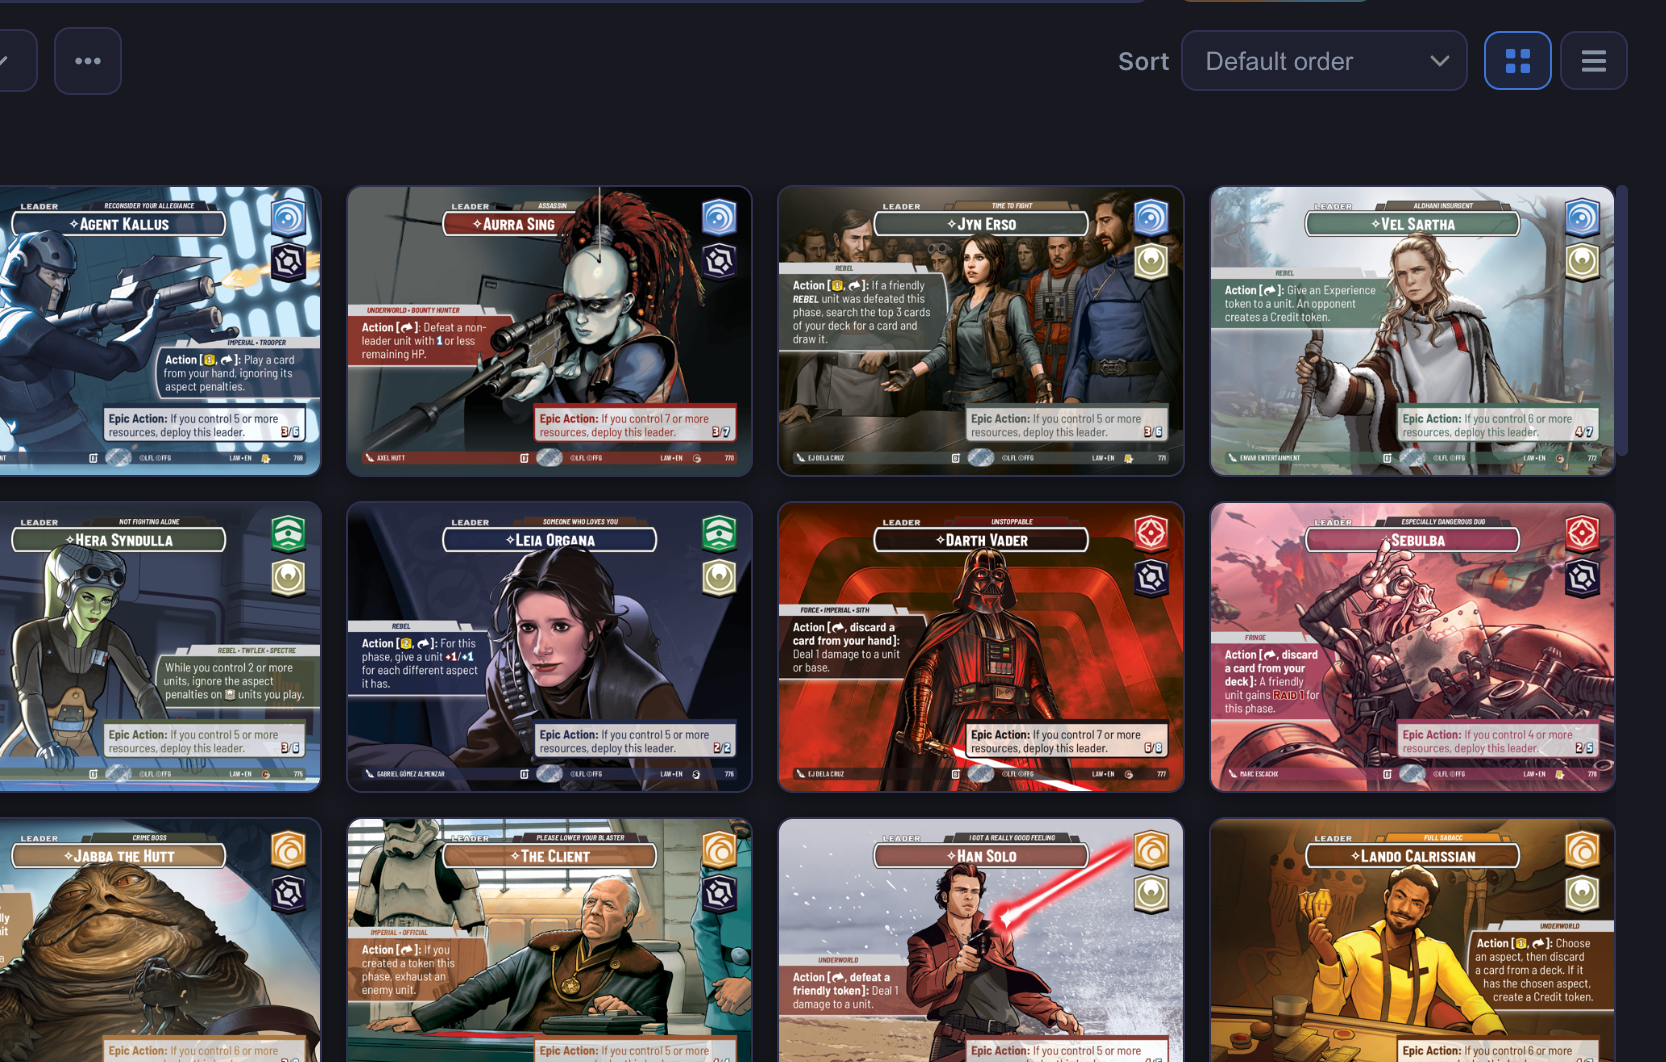Open the three-dots more options menu

(88, 61)
